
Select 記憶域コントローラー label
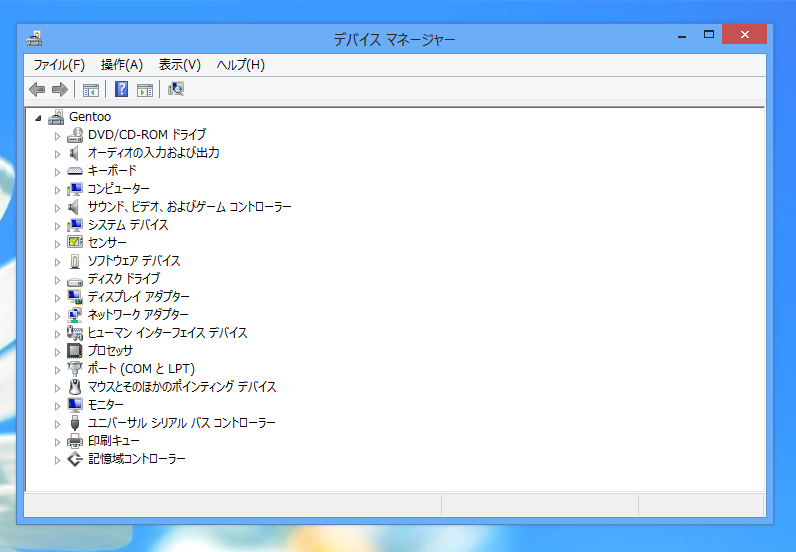click(x=137, y=459)
